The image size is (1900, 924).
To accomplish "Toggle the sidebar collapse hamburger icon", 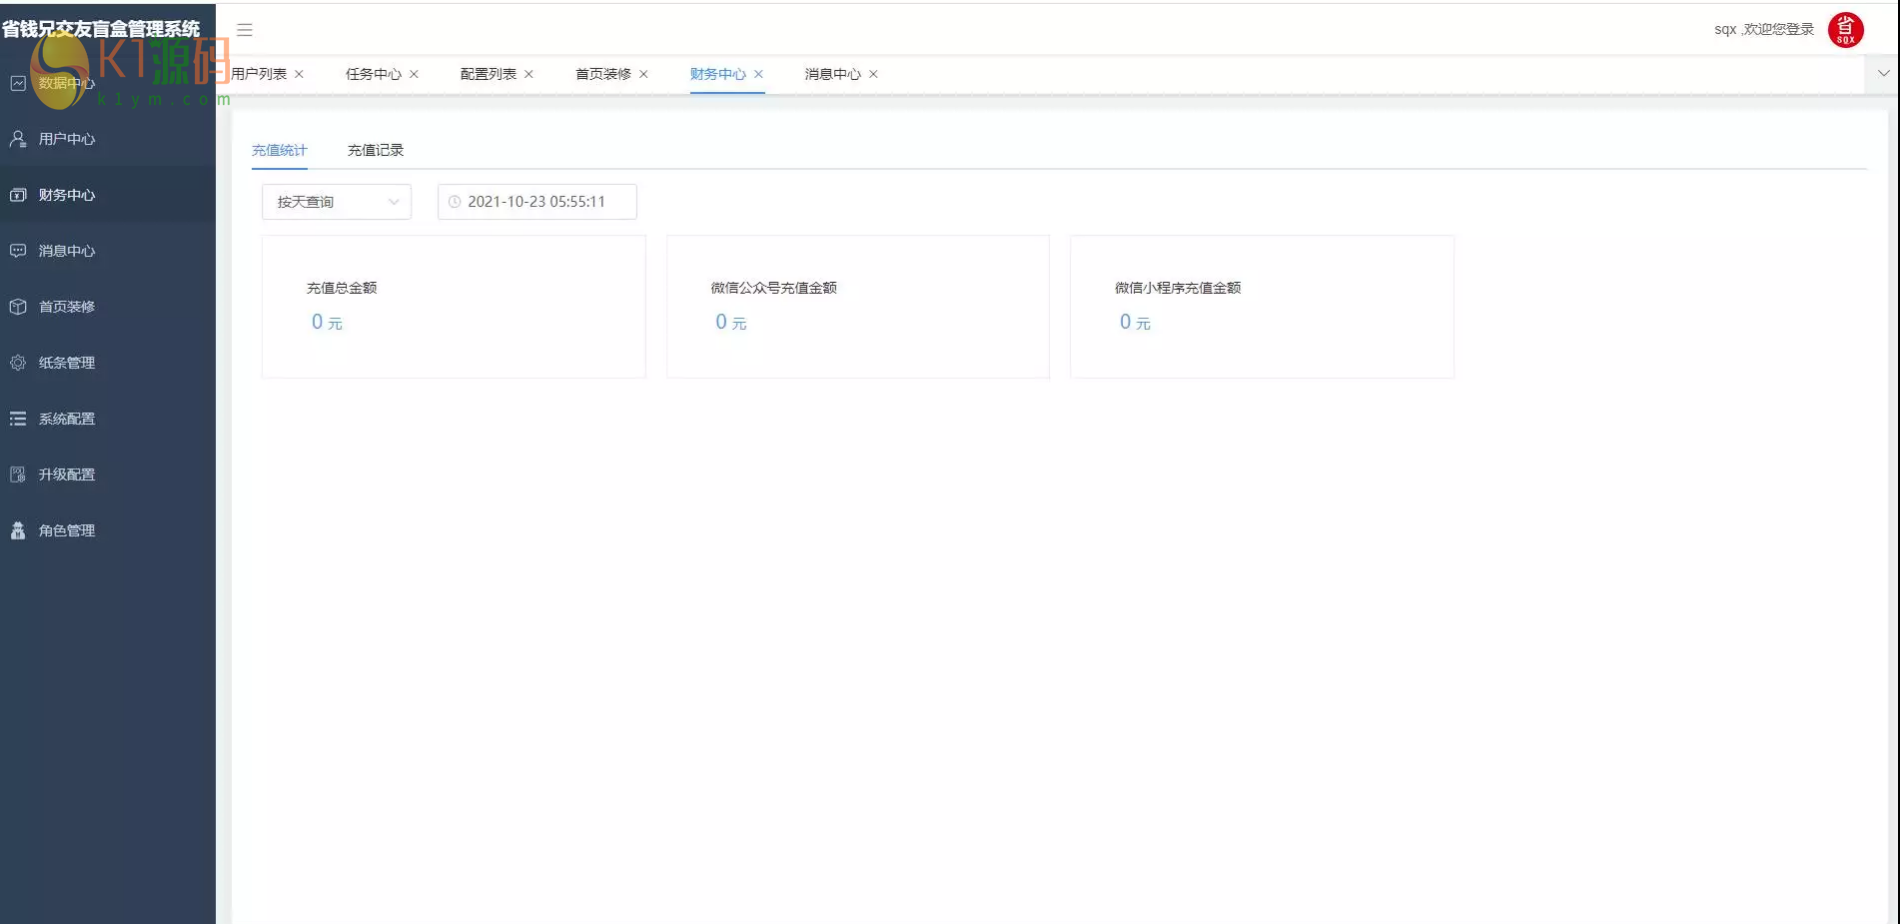I will 244,30.
